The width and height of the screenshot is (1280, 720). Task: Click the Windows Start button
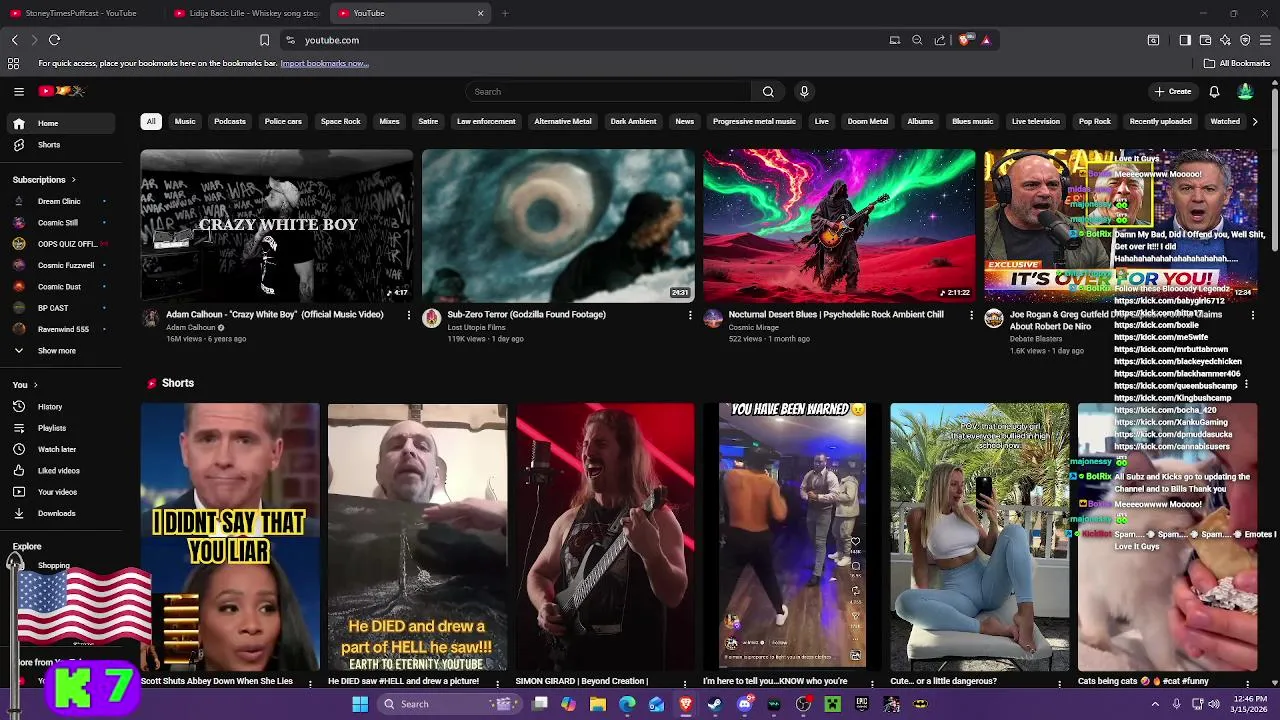(x=360, y=704)
